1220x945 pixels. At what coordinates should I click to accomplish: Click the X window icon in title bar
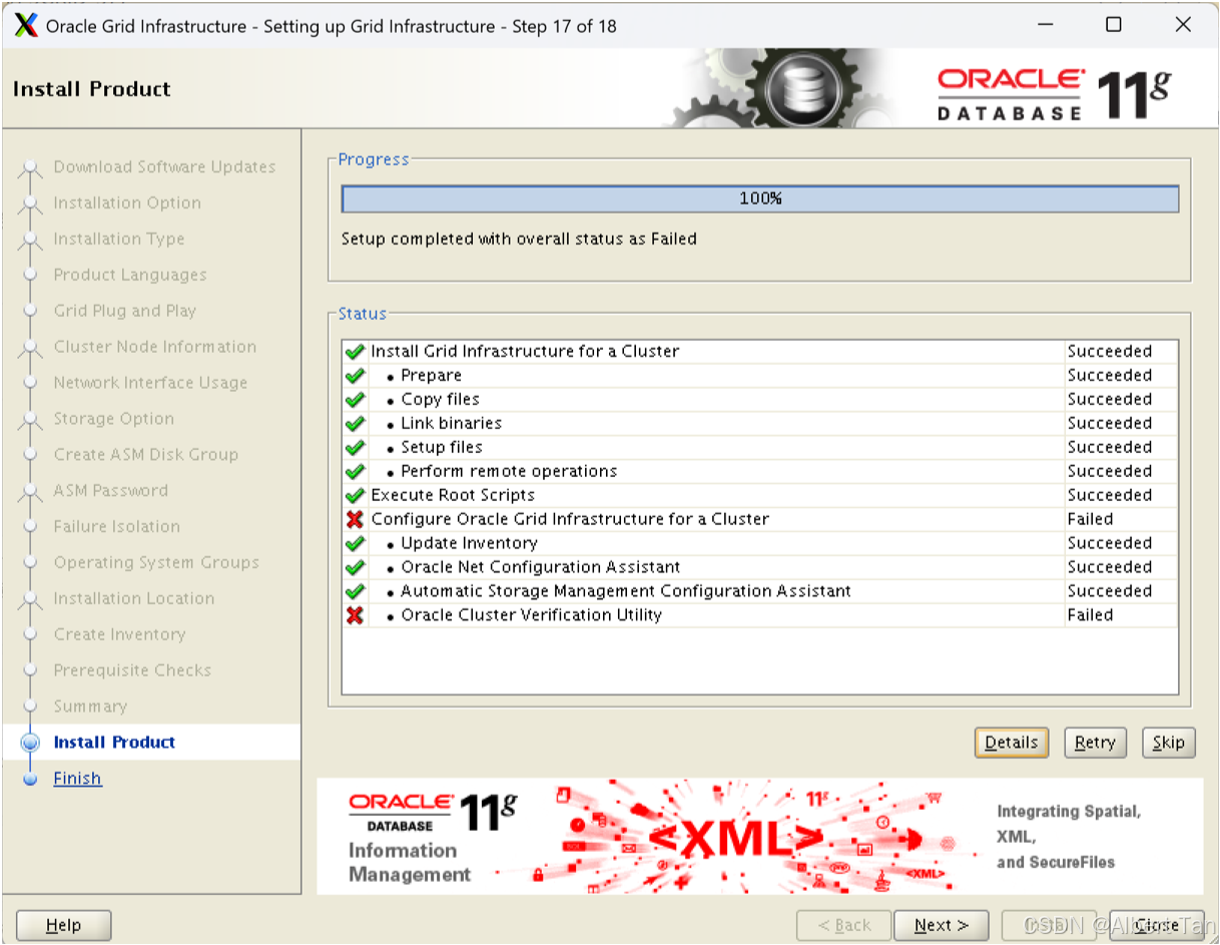27,25
